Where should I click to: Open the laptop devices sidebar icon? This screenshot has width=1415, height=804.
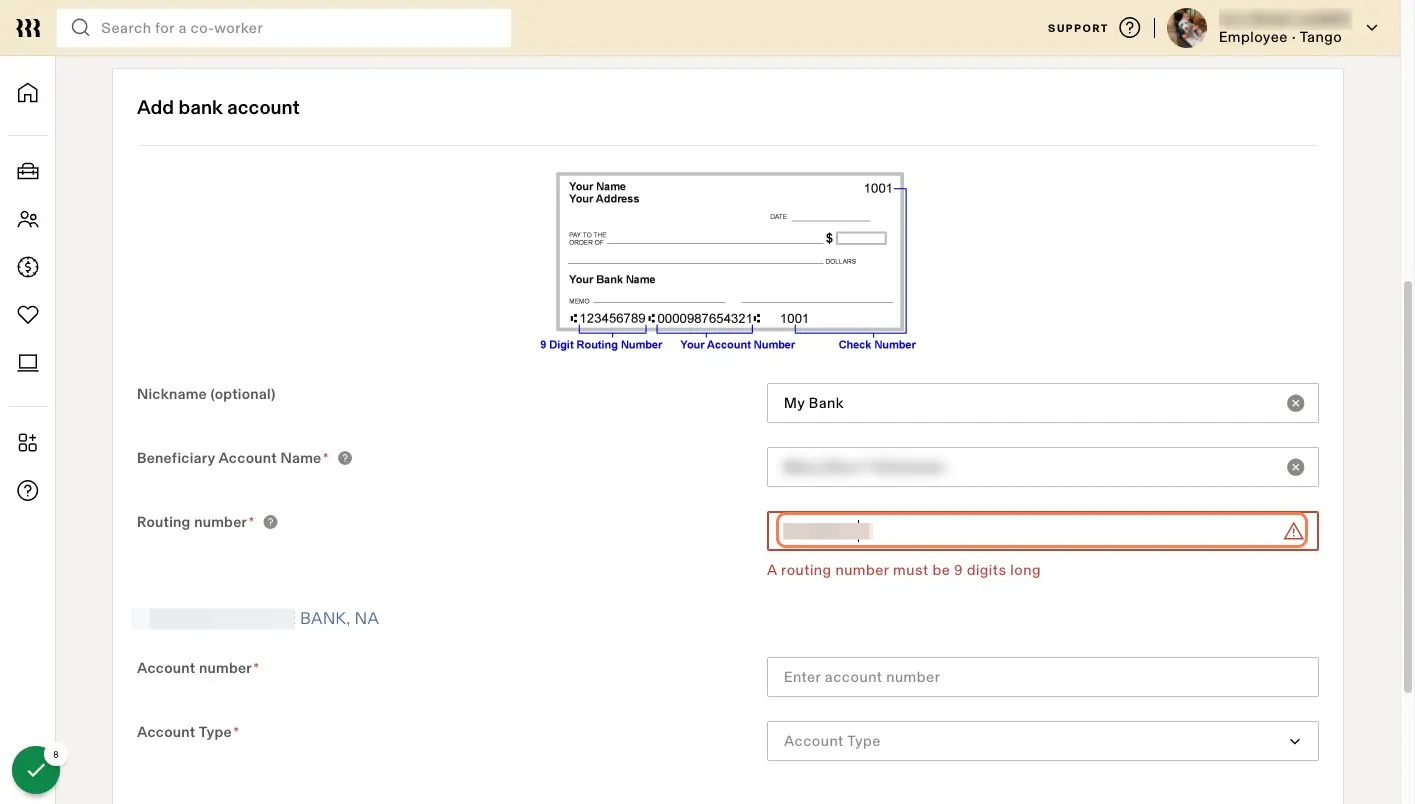point(28,363)
